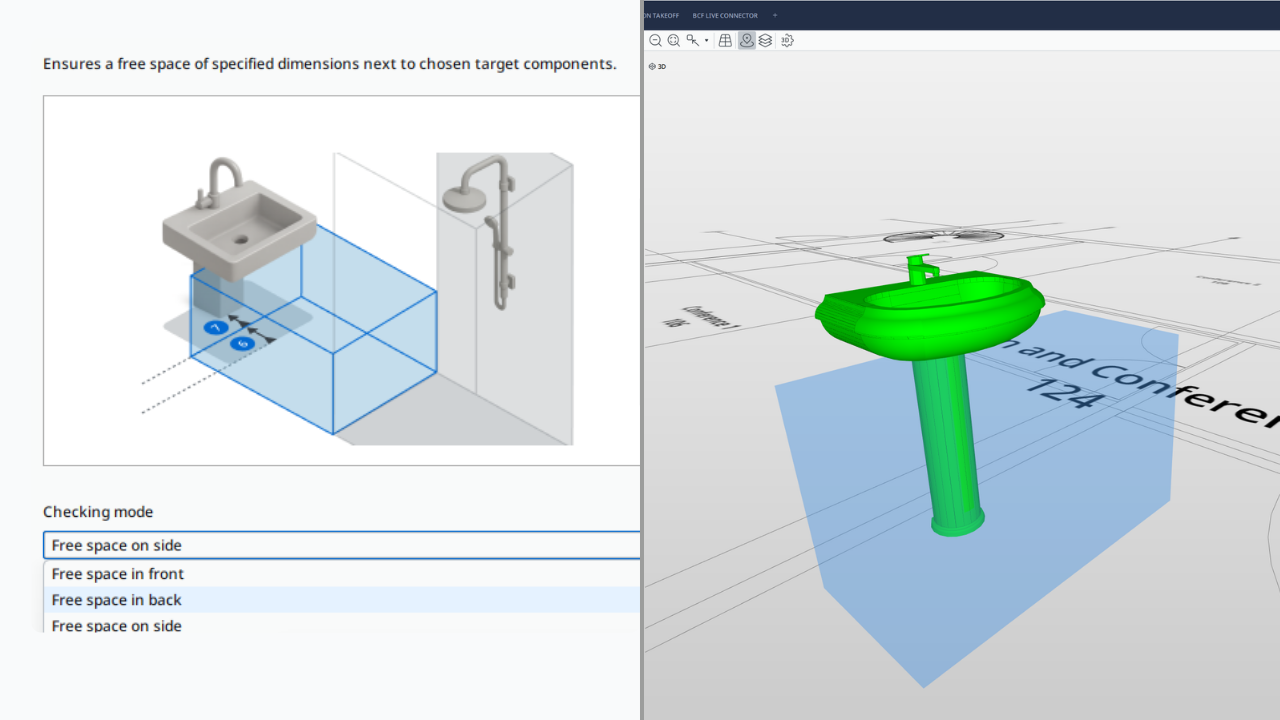The height and width of the screenshot is (720, 1280).
Task: Add a new tab with plus icon
Action: (x=774, y=16)
